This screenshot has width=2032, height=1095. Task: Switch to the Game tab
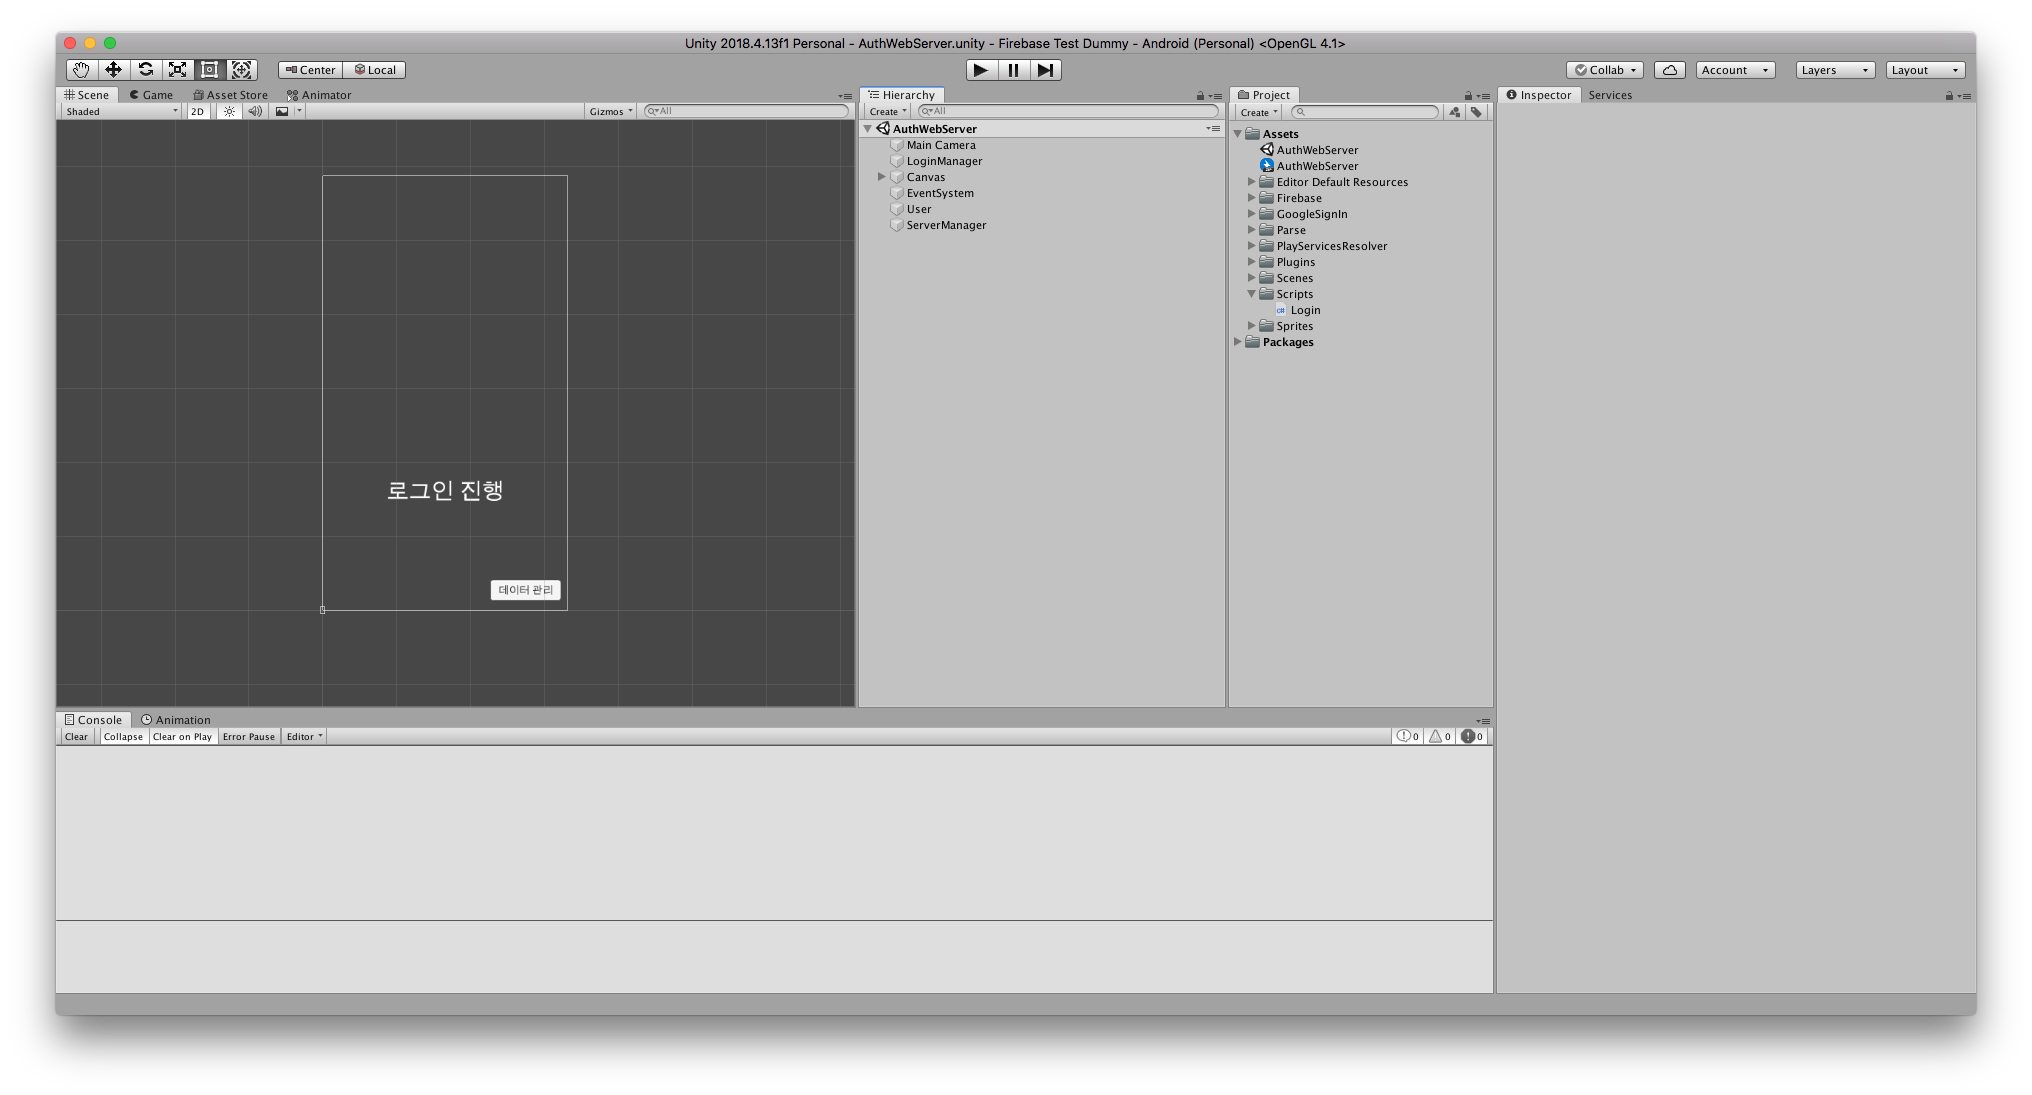pos(152,95)
